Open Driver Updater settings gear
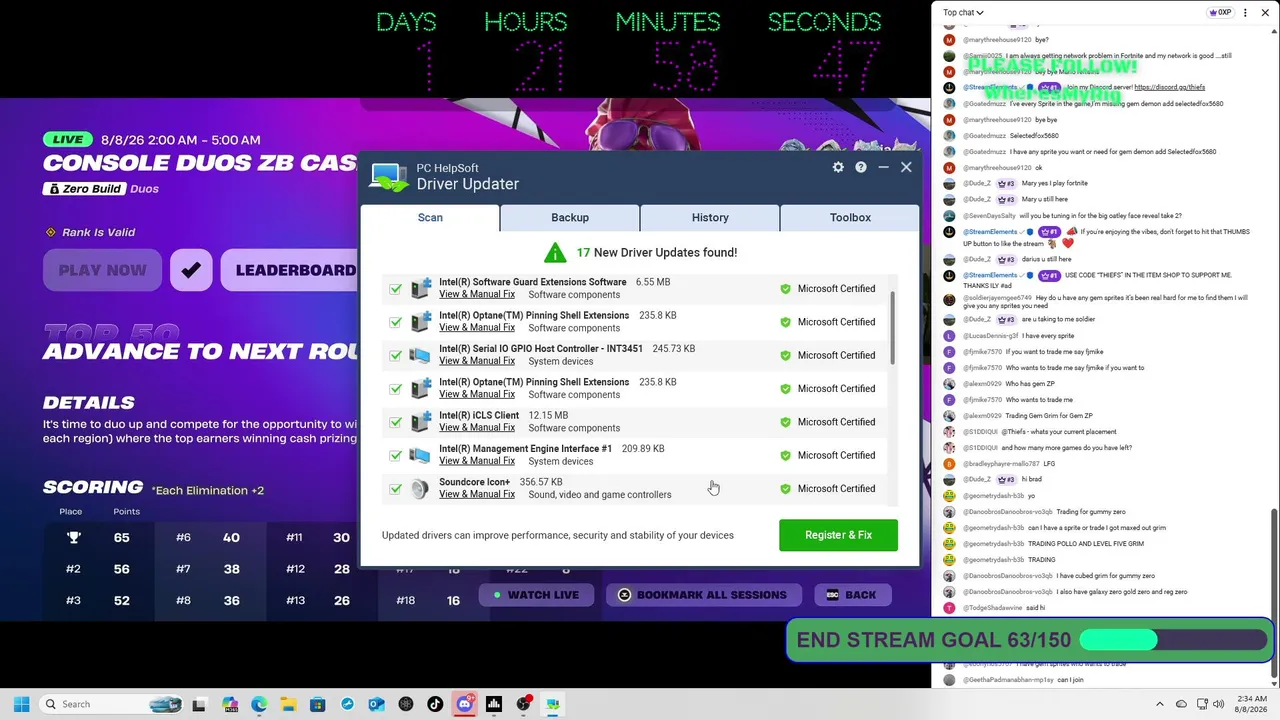The width and height of the screenshot is (1280, 720). click(x=838, y=167)
